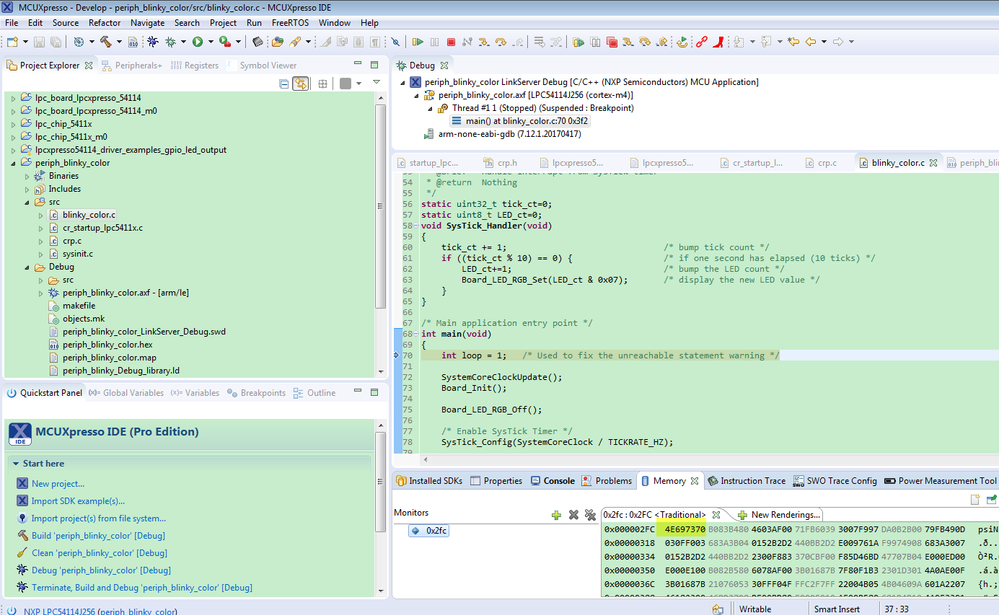The image size is (999, 615).
Task: Click Build 'periph_blinky_color' [Debug] link
Action: click(x=98, y=536)
